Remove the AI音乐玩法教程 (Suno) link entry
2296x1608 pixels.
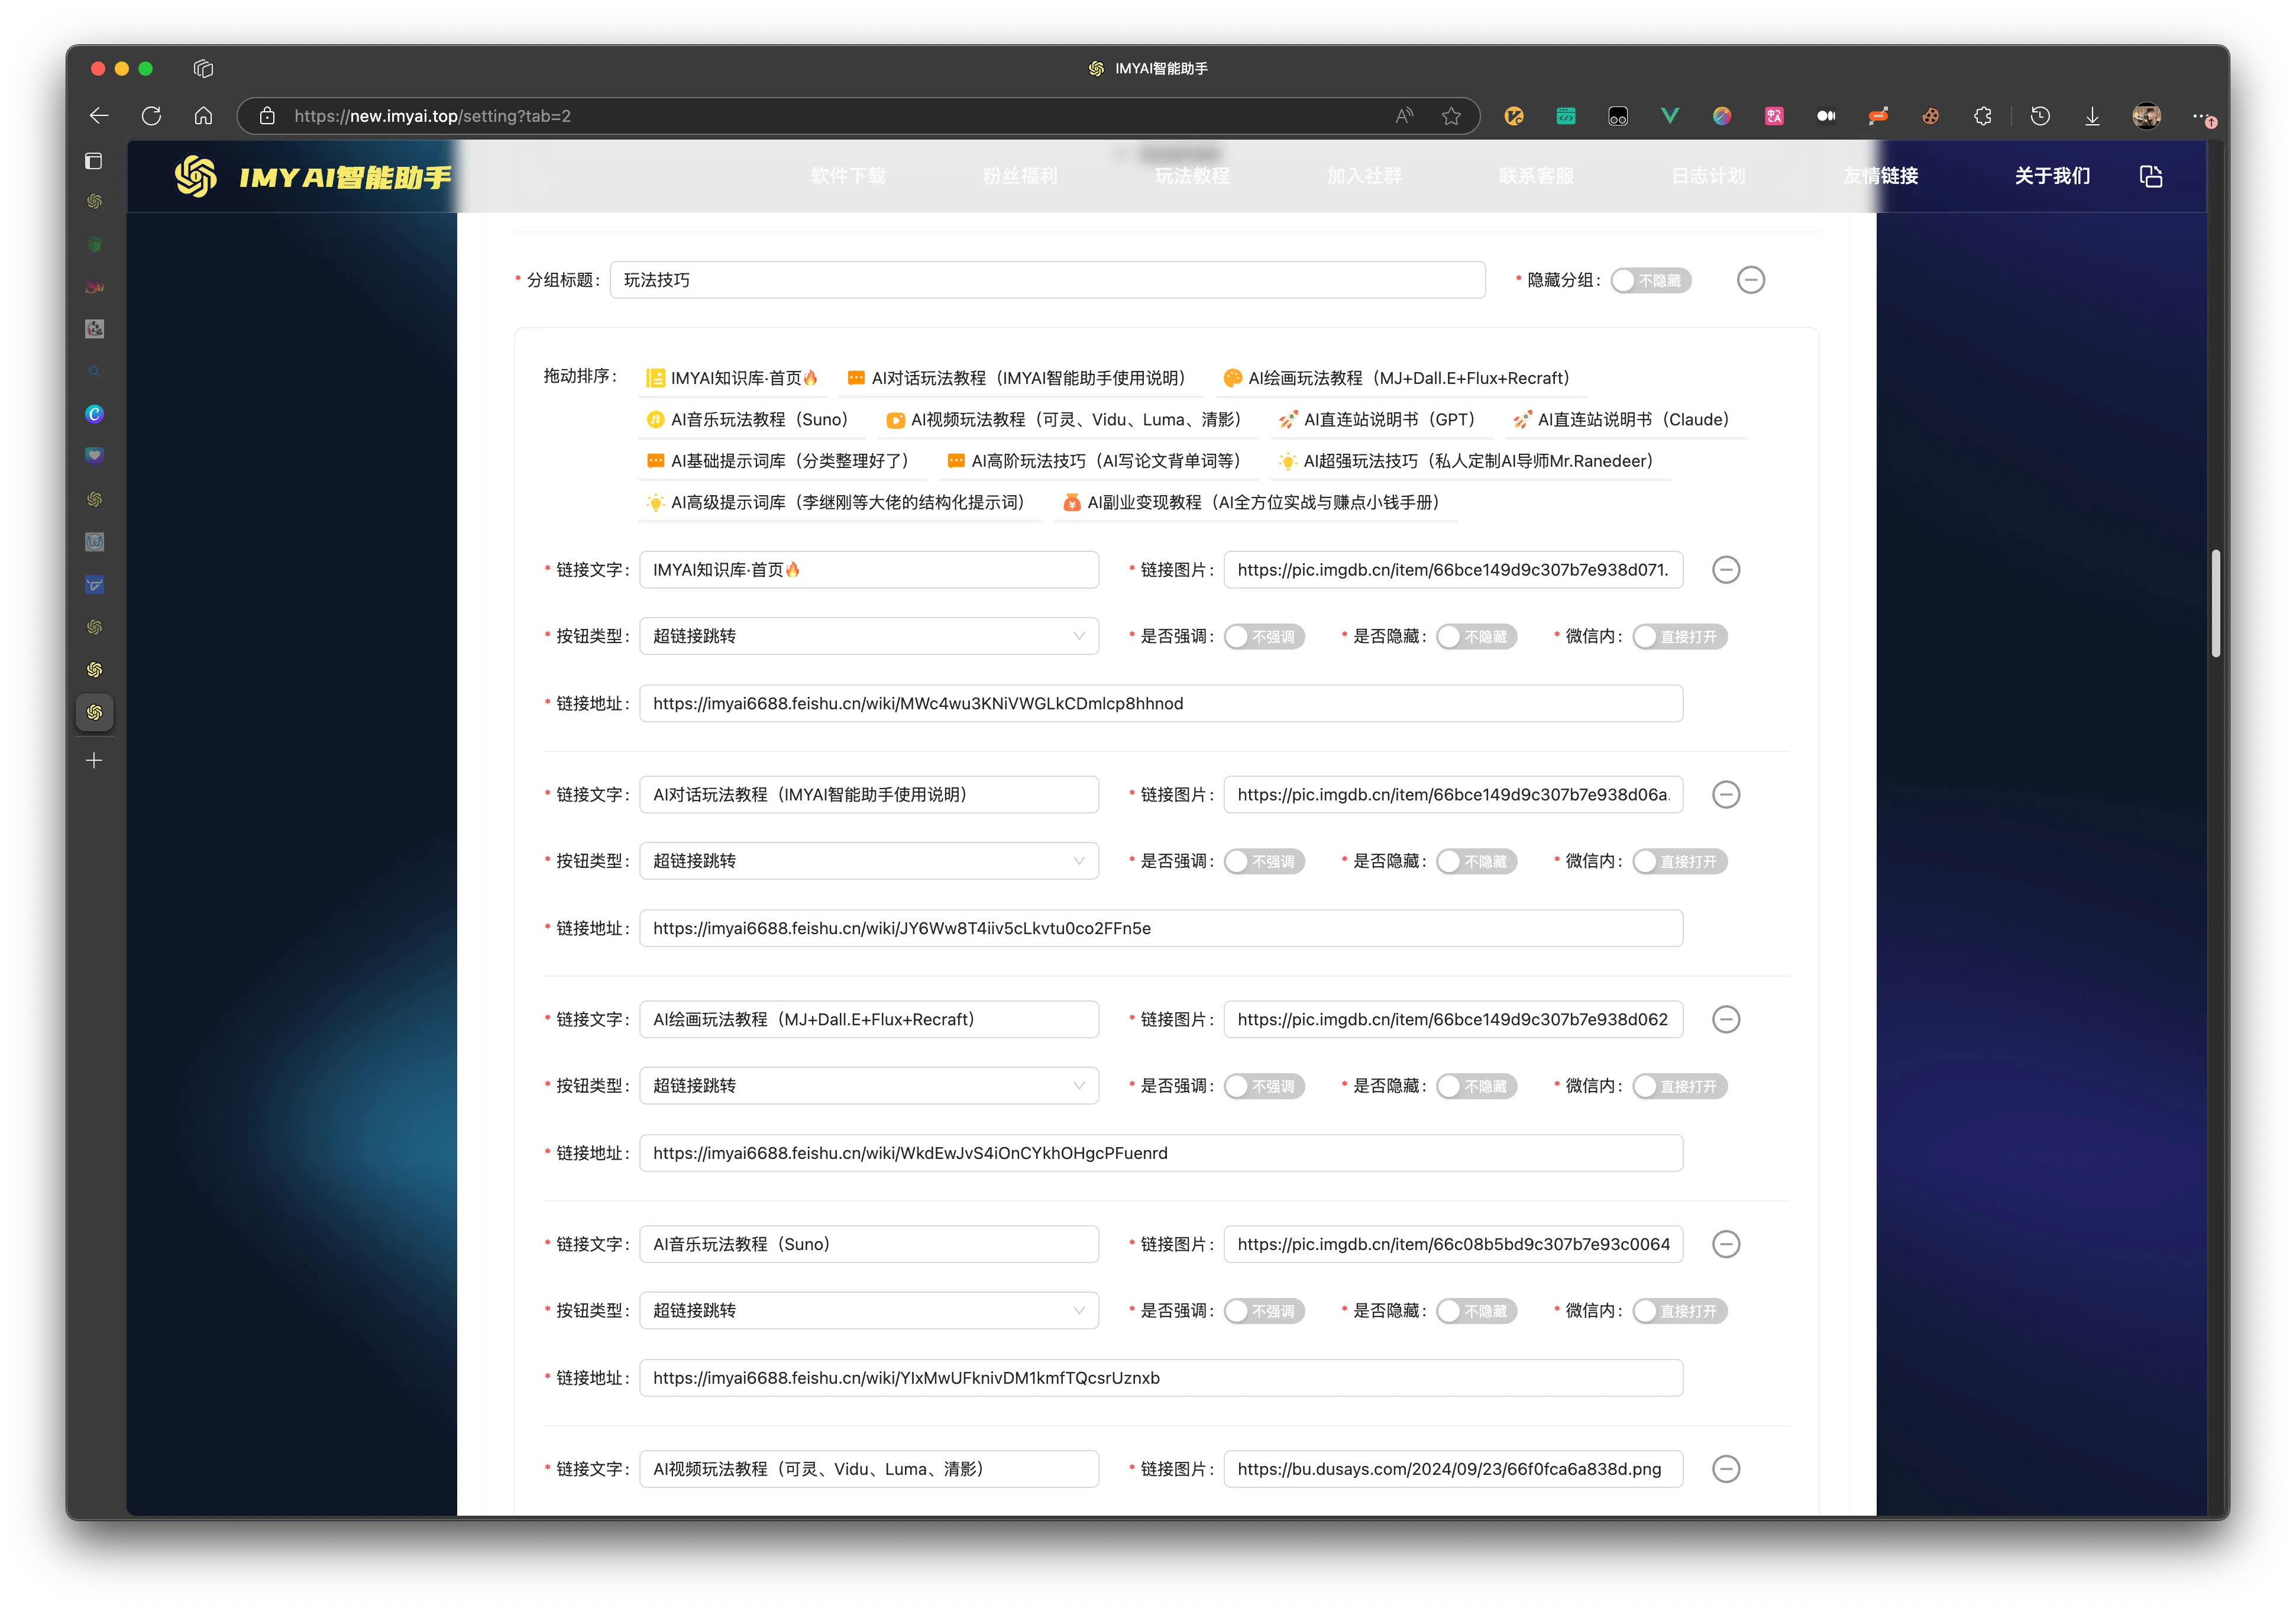point(1726,1244)
